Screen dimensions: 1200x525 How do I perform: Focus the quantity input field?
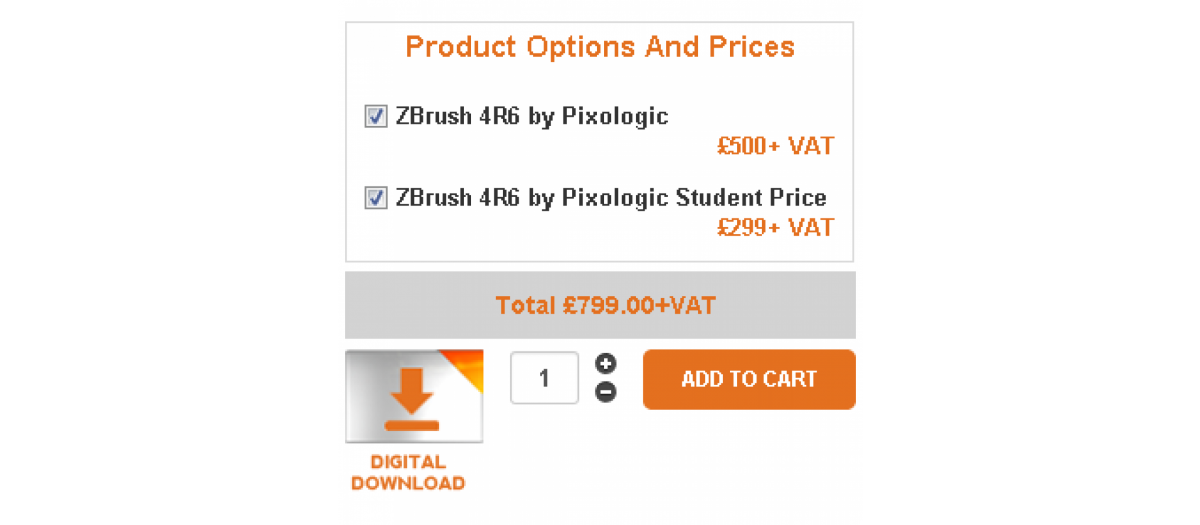point(544,378)
